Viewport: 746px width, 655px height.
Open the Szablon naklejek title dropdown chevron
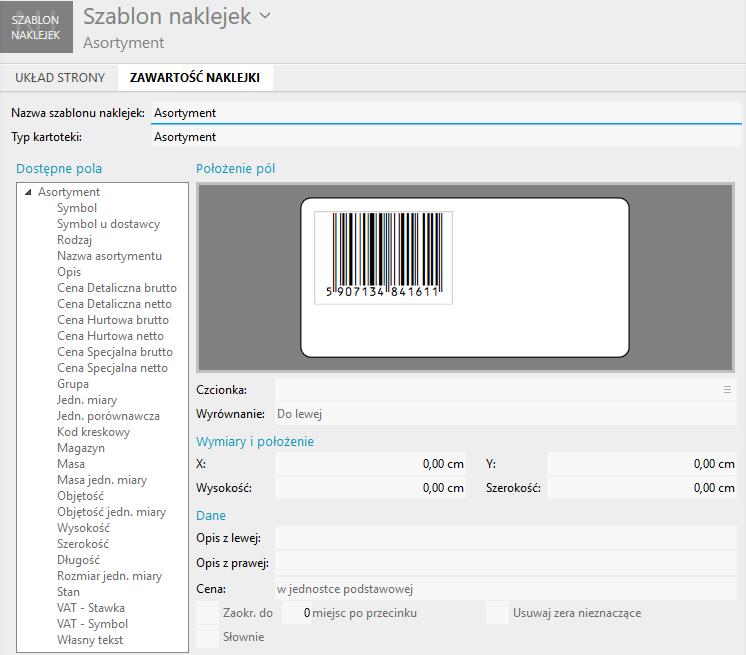click(265, 16)
